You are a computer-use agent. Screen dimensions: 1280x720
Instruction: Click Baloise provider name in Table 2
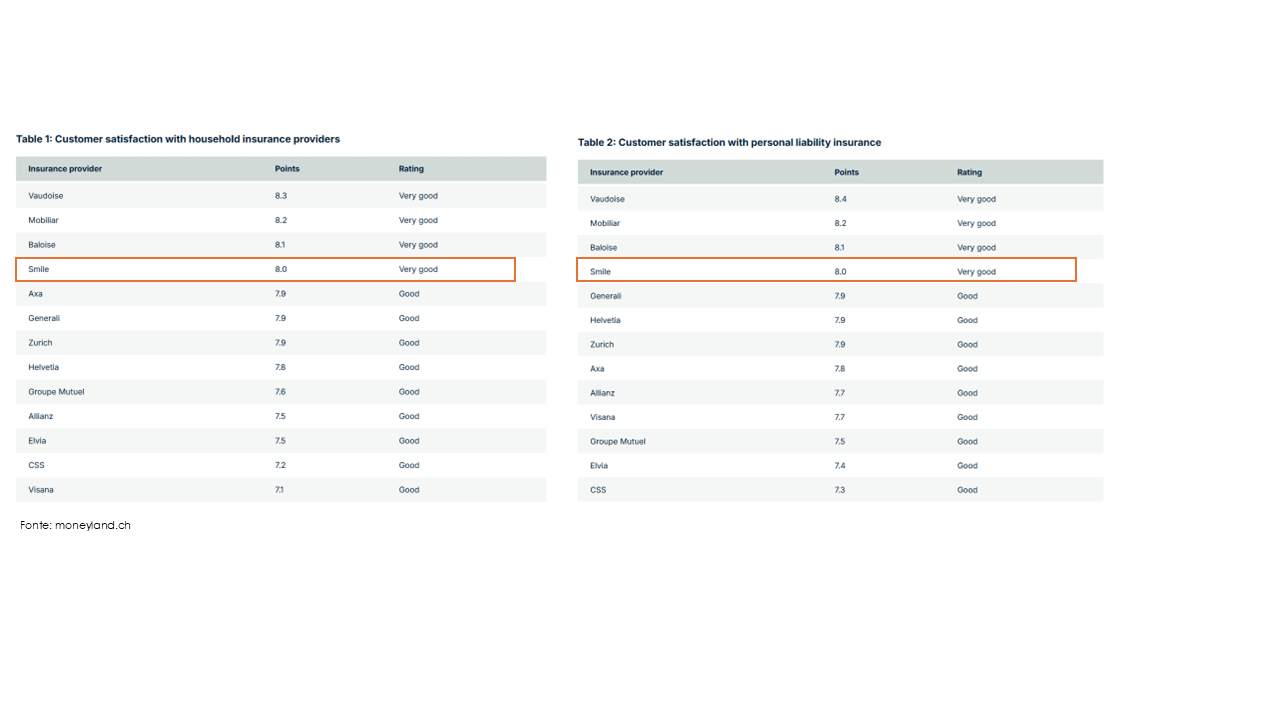click(x=603, y=247)
